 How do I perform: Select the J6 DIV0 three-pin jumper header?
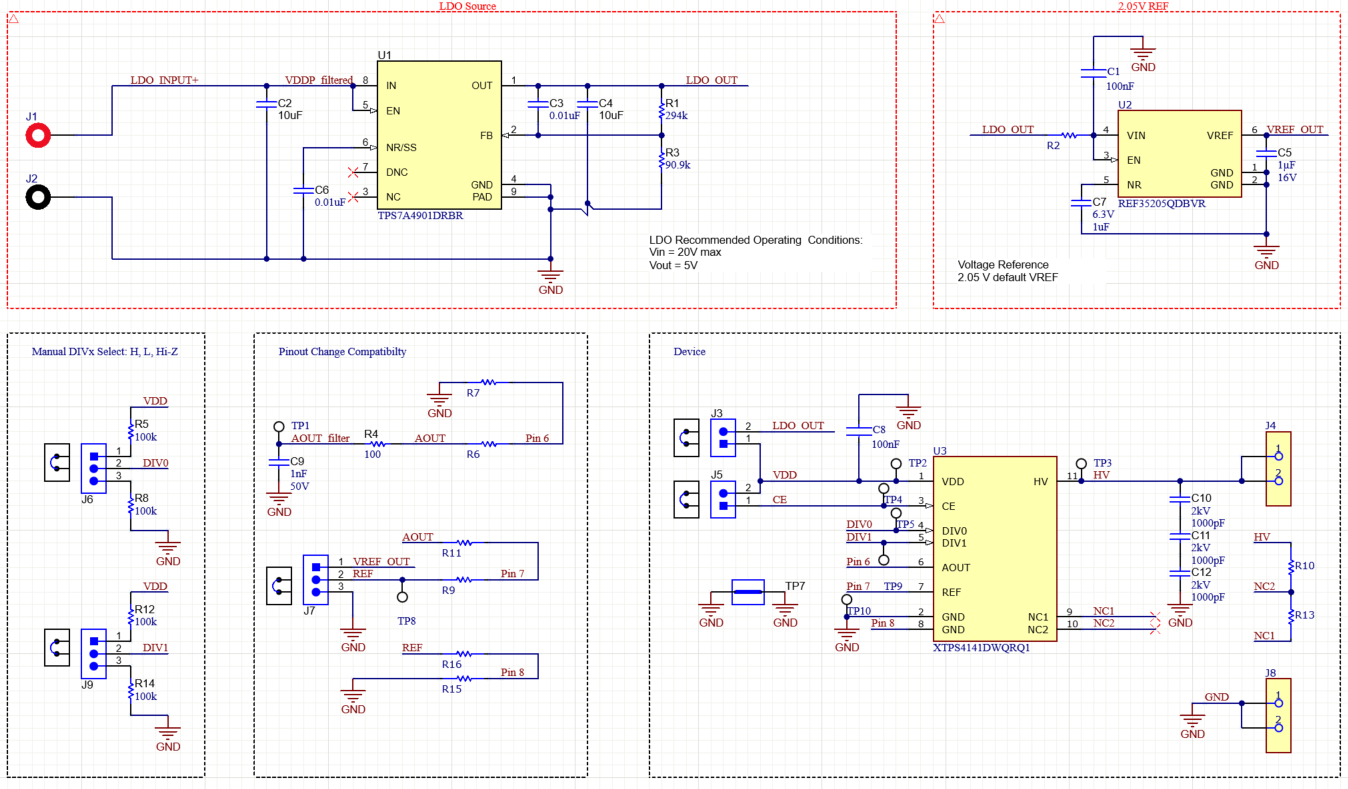click(x=95, y=464)
